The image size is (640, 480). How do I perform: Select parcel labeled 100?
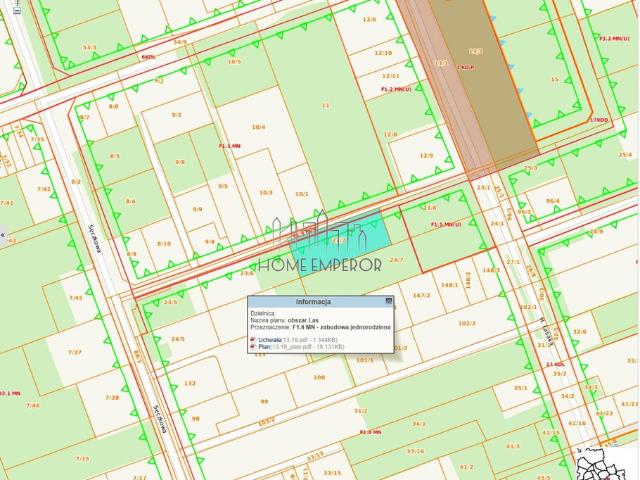[x=319, y=377]
